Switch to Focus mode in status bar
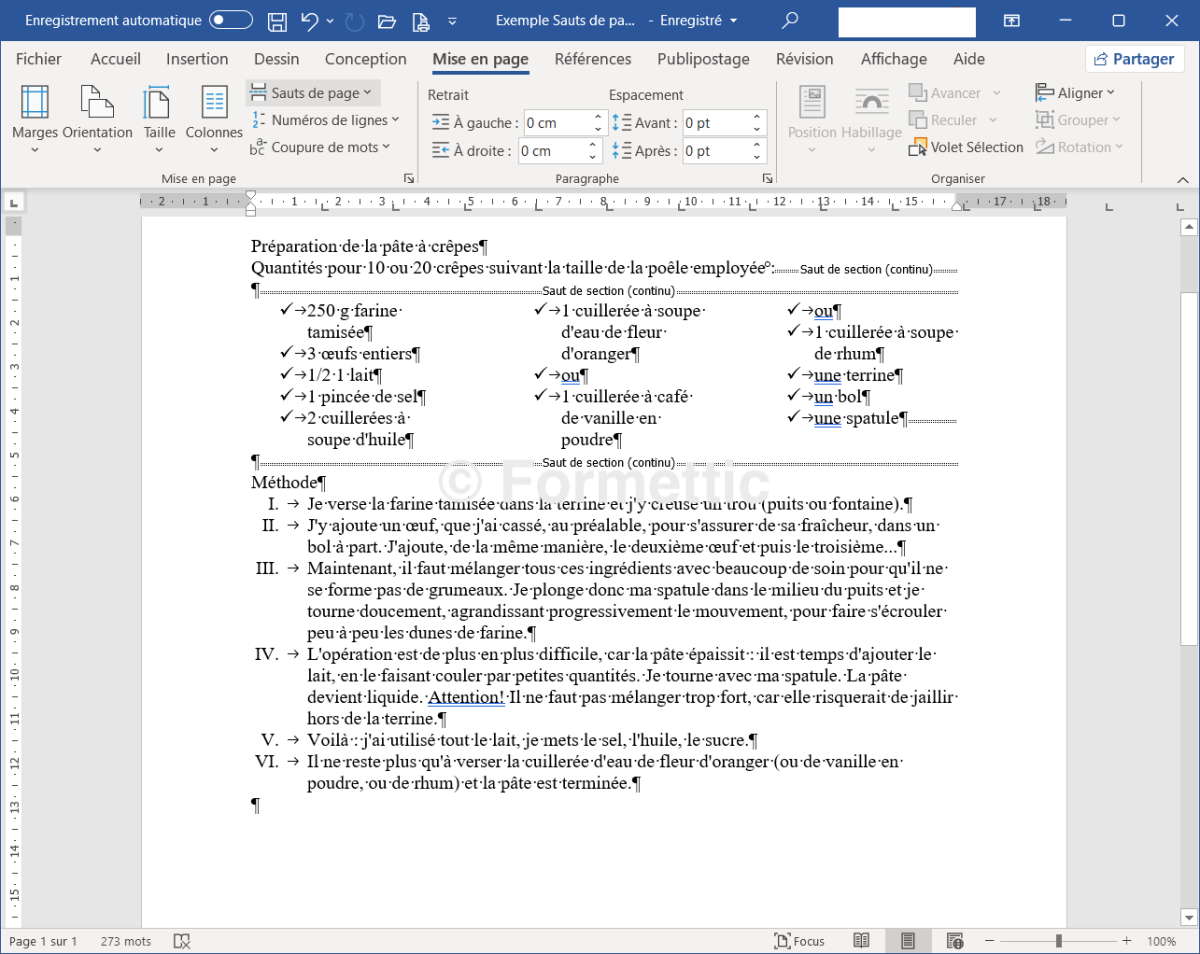The image size is (1200, 954). 800,941
